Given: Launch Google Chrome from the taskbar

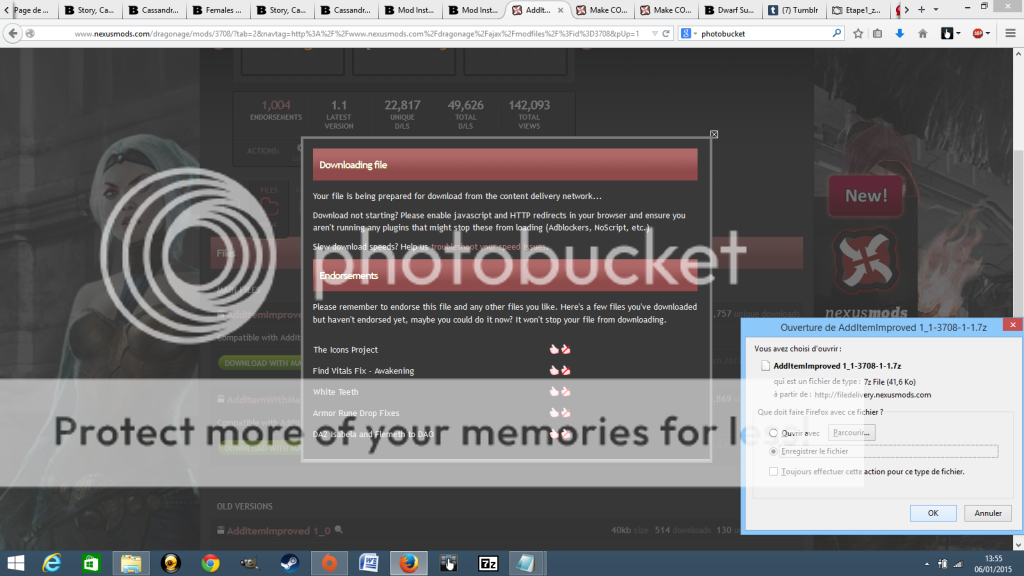Looking at the screenshot, I should pyautogui.click(x=210, y=562).
